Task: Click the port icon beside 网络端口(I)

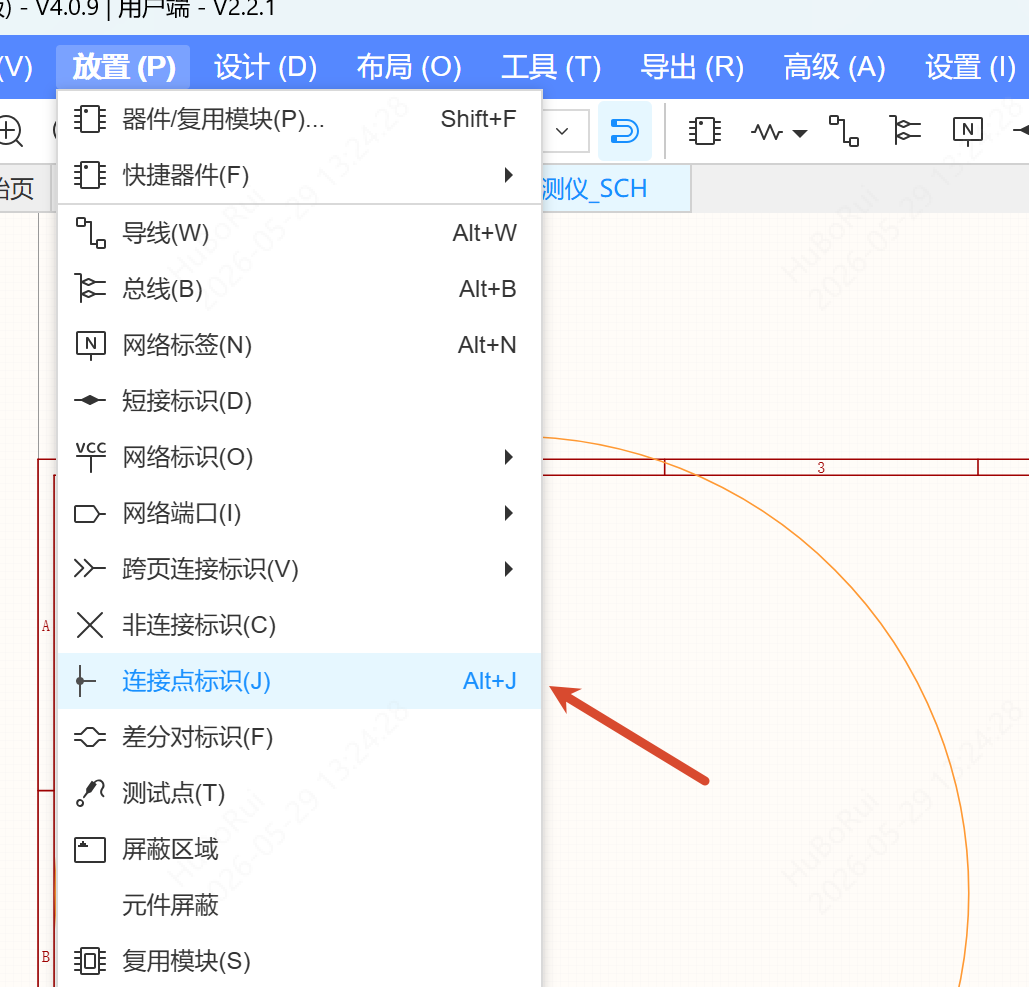Action: coord(90,513)
